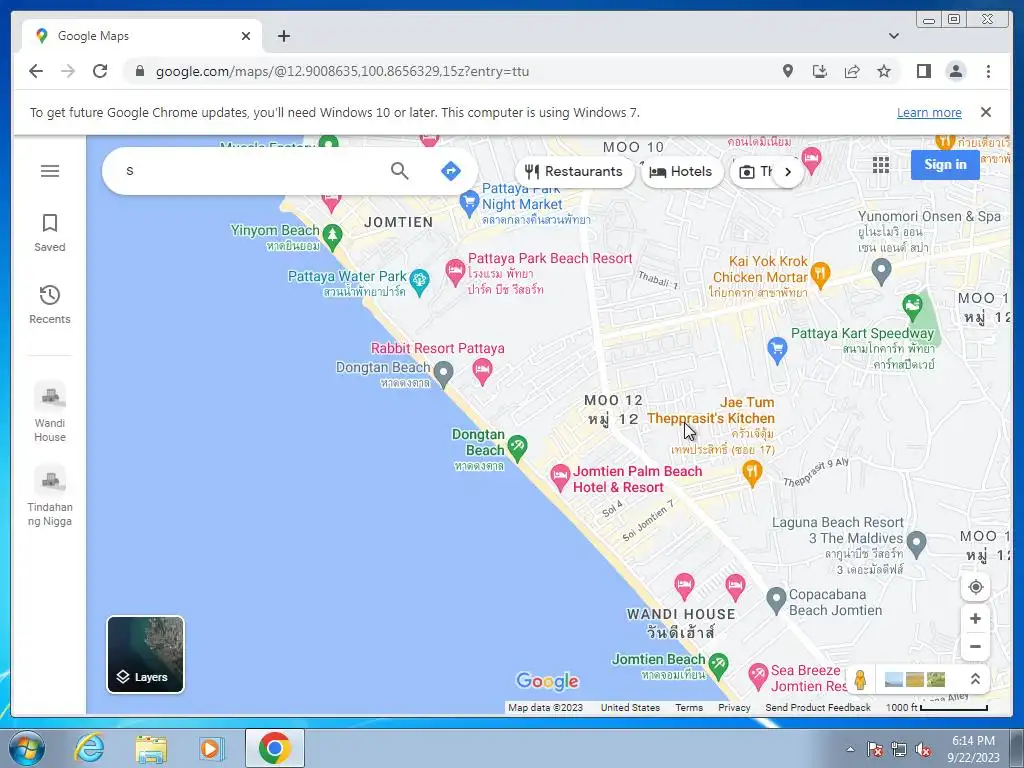Select the Street View pegman
The height and width of the screenshot is (768, 1024).
861,679
